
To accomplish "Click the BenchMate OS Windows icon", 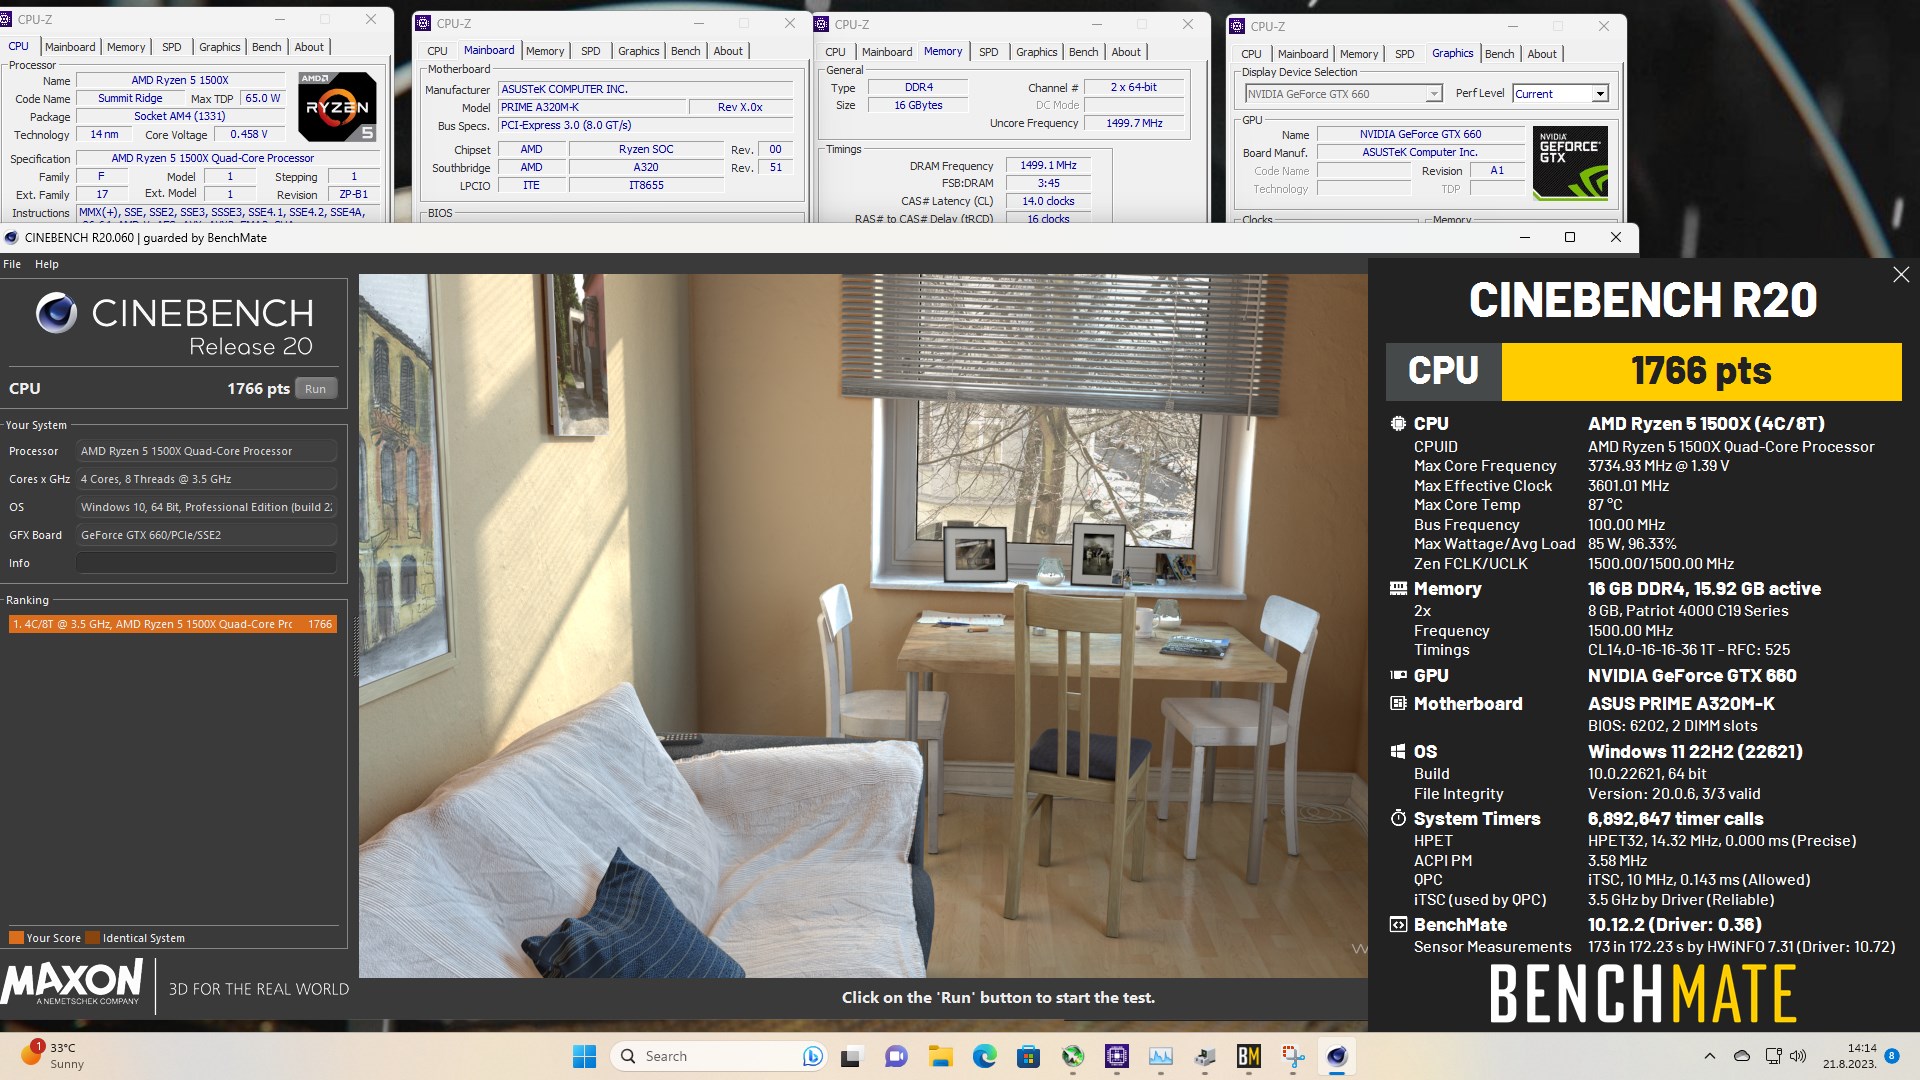I will pos(1398,752).
